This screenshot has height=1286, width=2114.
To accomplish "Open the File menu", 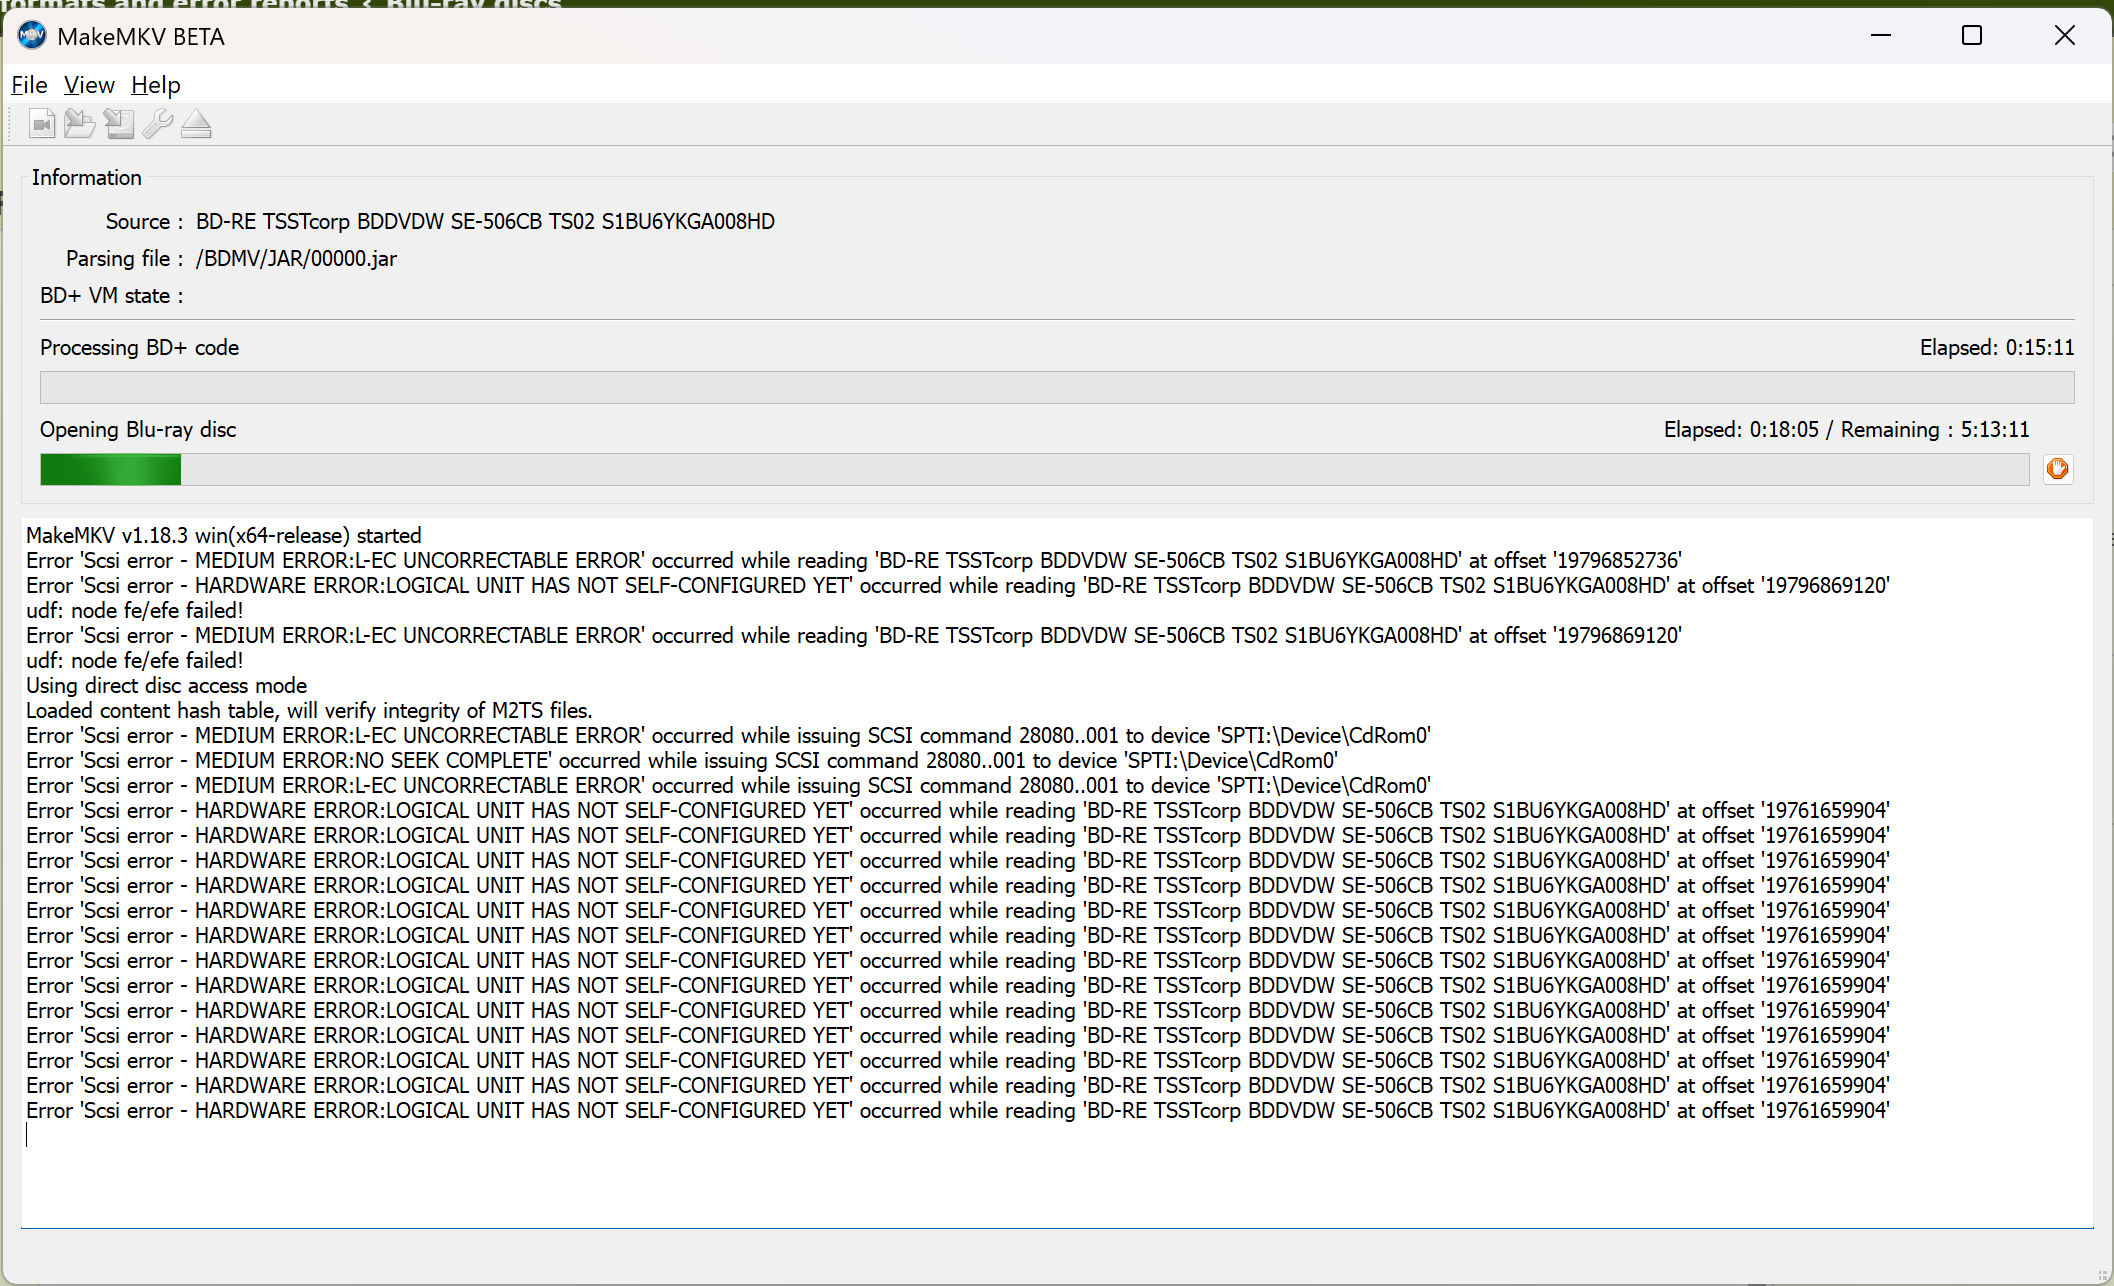I will (x=29, y=85).
